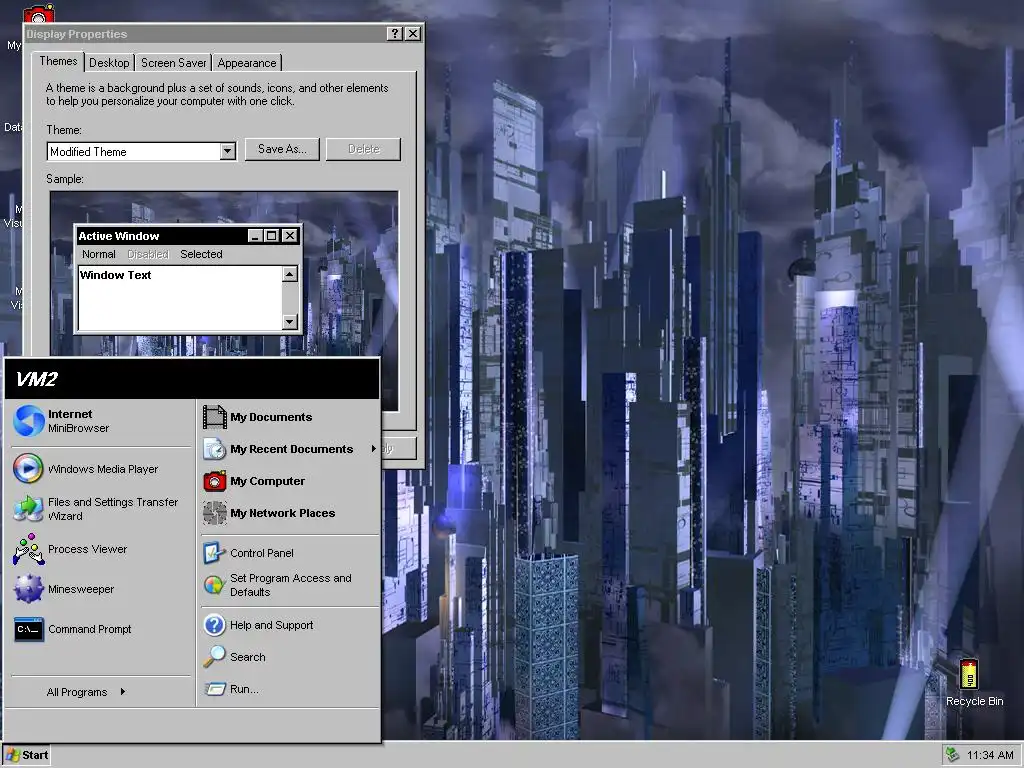Launch Windows Media Player icon
This screenshot has height=768, width=1024.
(29, 468)
